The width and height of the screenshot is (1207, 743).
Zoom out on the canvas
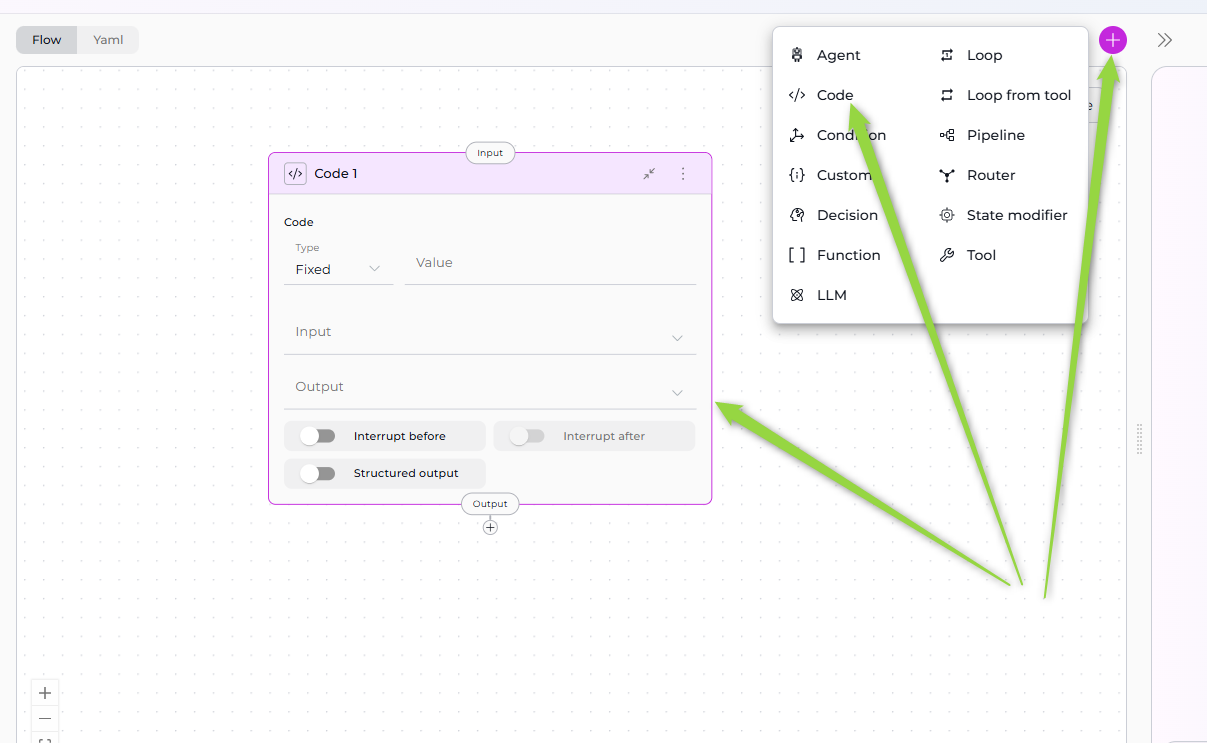(45, 719)
